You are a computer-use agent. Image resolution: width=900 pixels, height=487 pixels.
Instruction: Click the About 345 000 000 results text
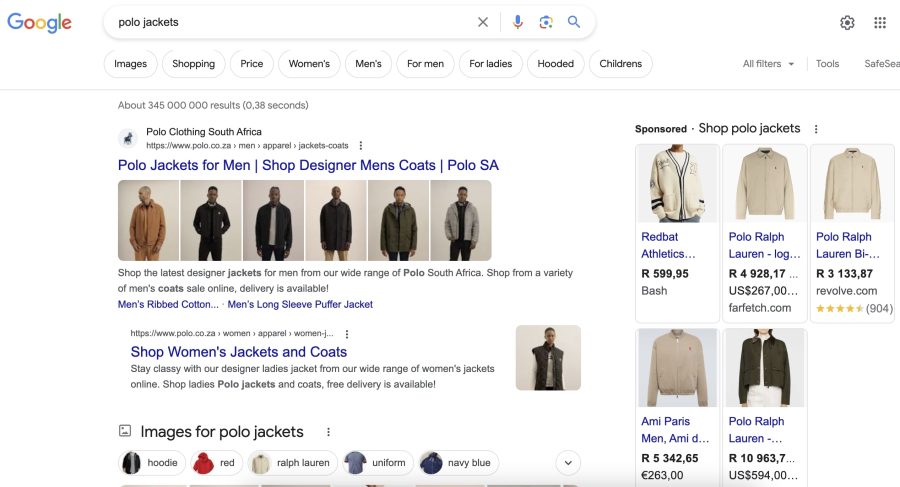pyautogui.click(x=213, y=105)
